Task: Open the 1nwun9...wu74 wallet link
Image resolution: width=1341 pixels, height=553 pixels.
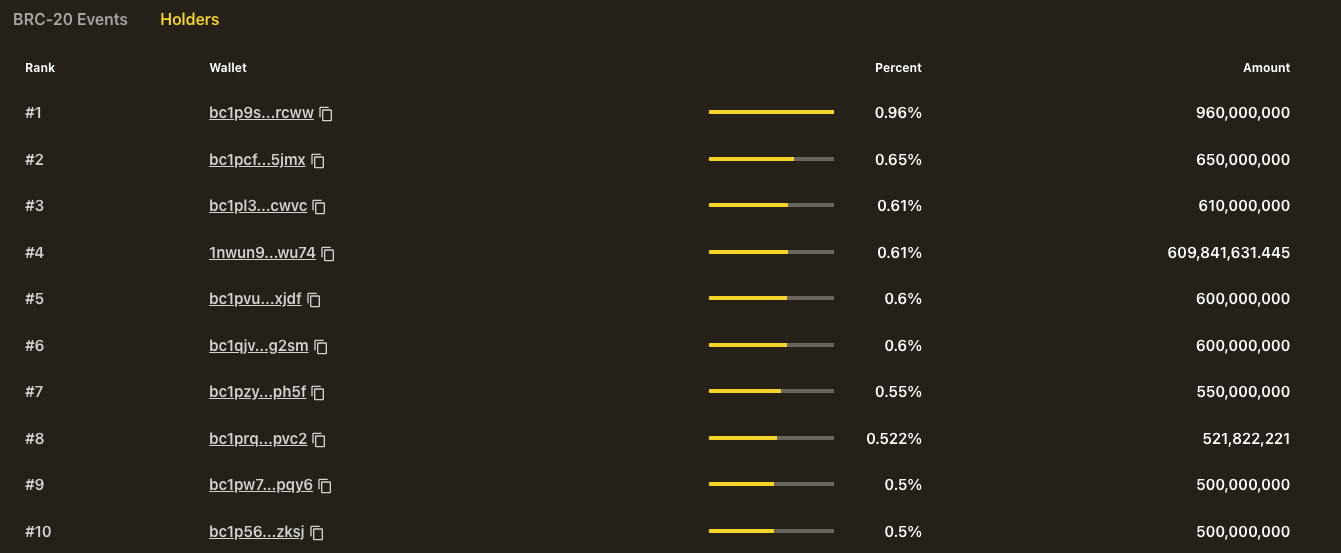Action: coord(262,253)
